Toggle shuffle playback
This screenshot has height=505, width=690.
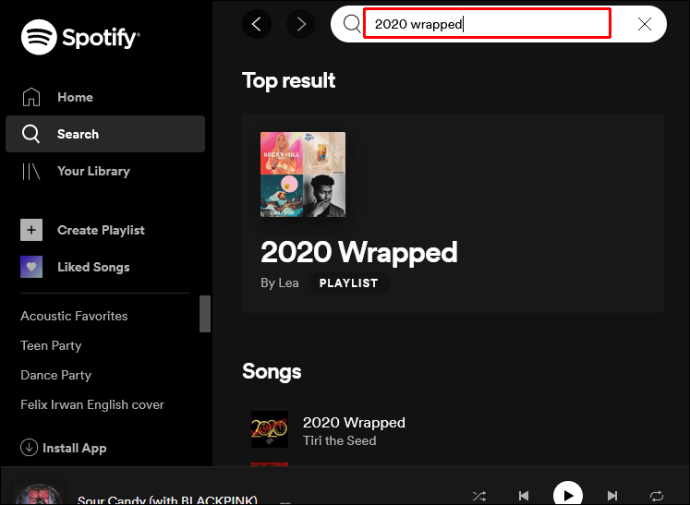pos(479,496)
